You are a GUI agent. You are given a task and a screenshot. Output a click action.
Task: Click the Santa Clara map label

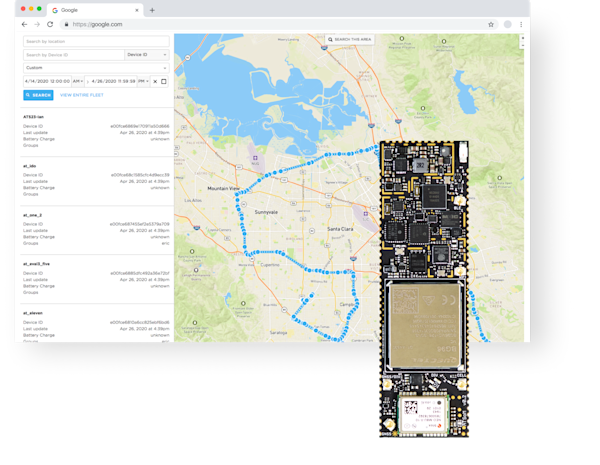(340, 229)
